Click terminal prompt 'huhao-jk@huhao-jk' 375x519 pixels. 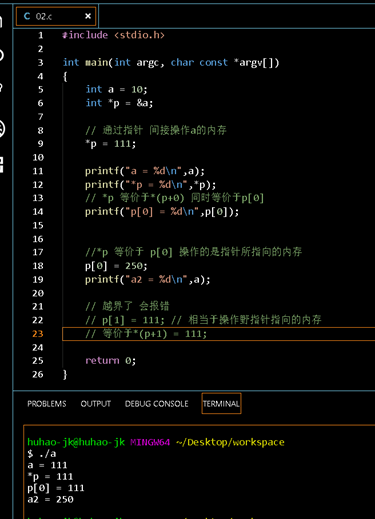pos(76,442)
